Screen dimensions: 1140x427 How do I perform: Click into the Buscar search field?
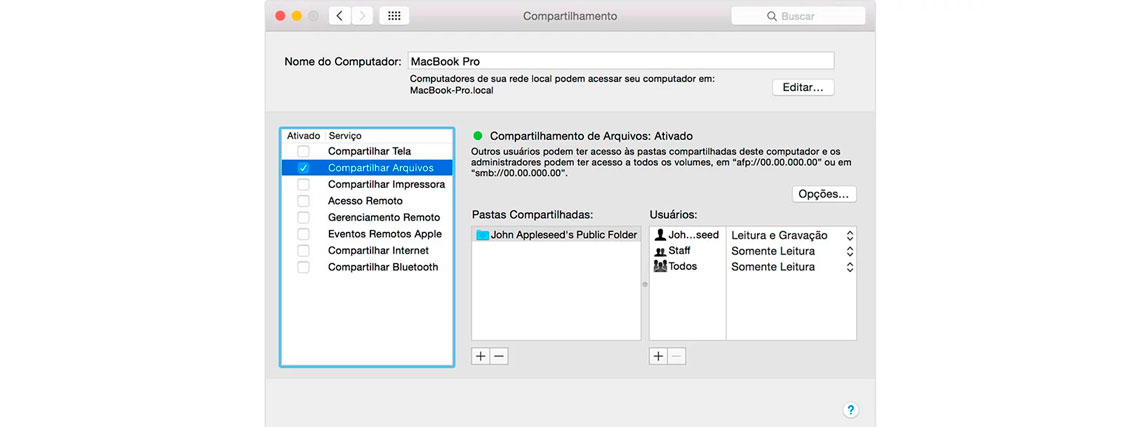click(x=798, y=16)
